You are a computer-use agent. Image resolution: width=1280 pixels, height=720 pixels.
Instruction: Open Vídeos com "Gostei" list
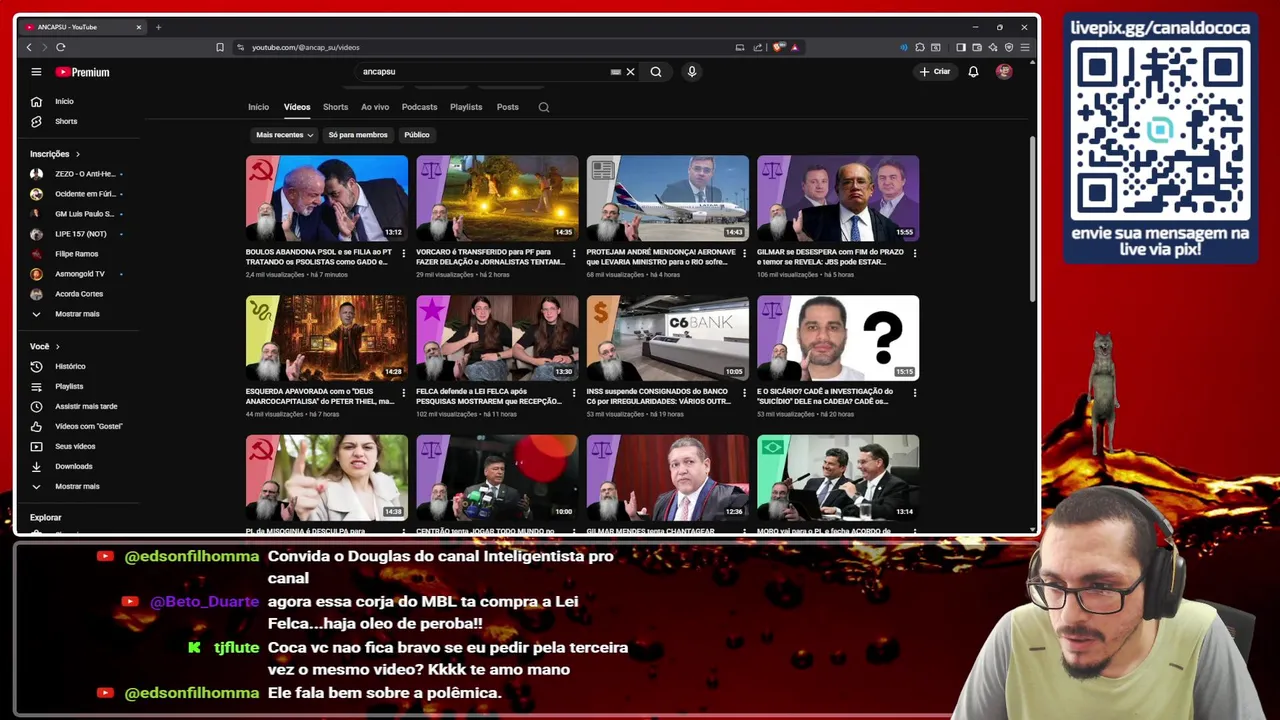88,426
